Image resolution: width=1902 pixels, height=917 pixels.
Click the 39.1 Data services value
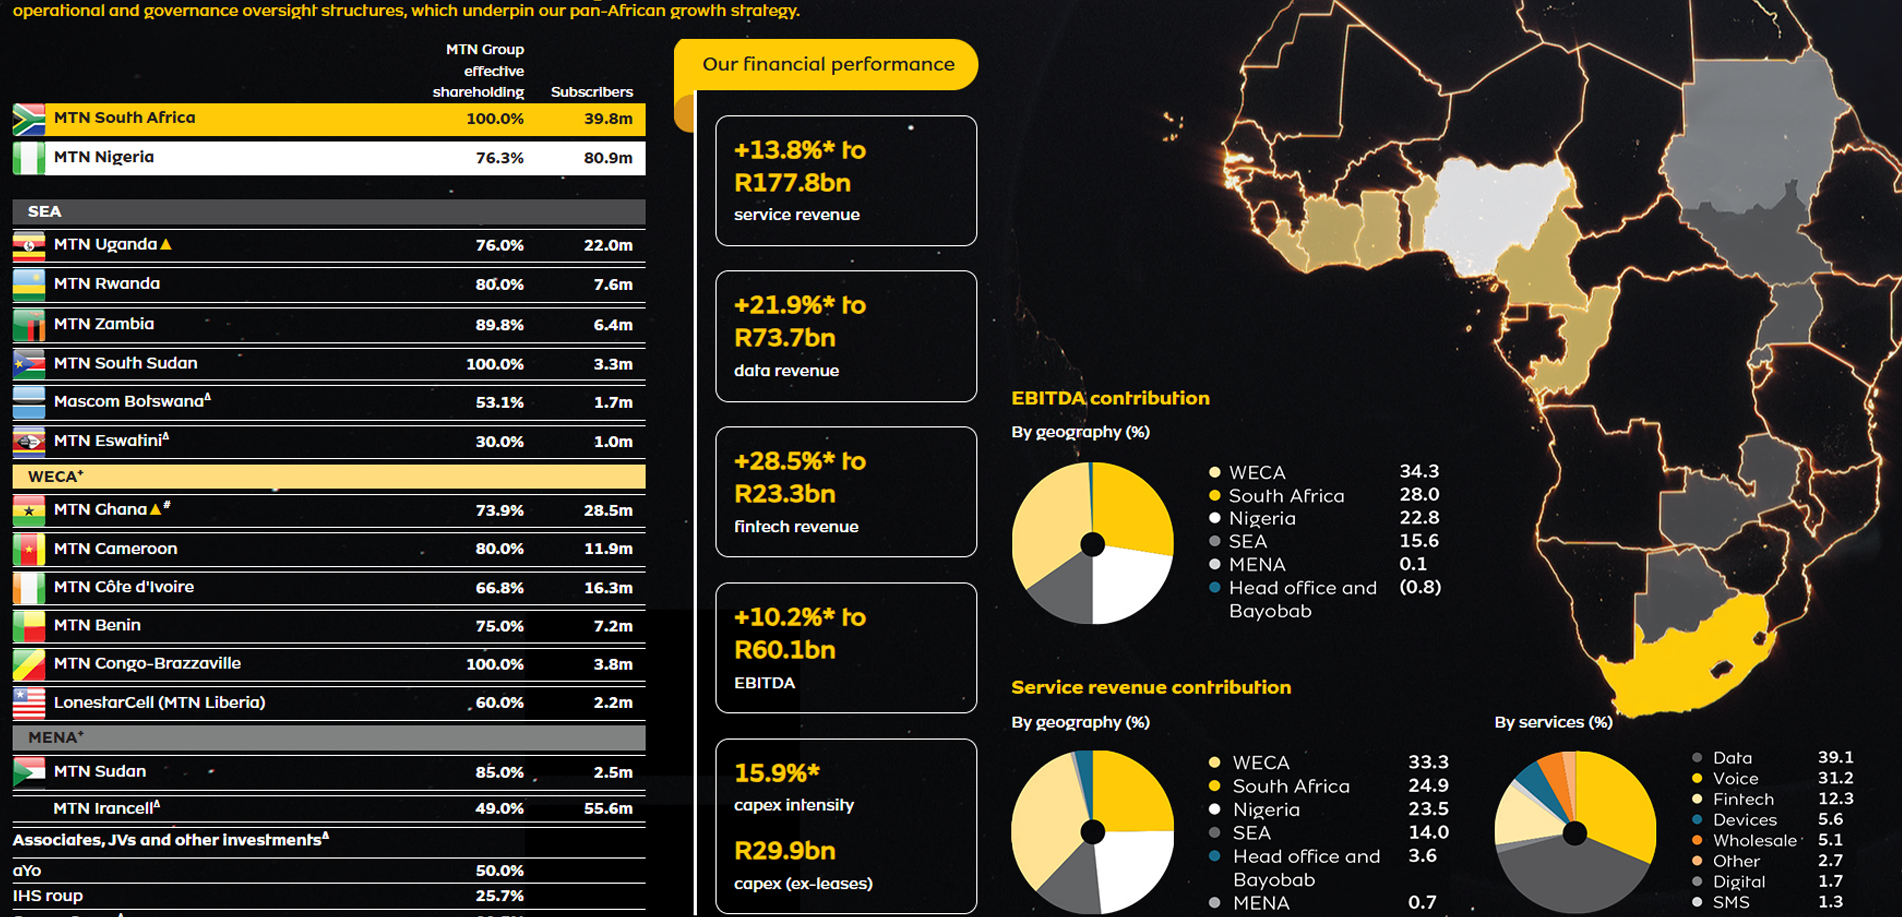point(1836,758)
